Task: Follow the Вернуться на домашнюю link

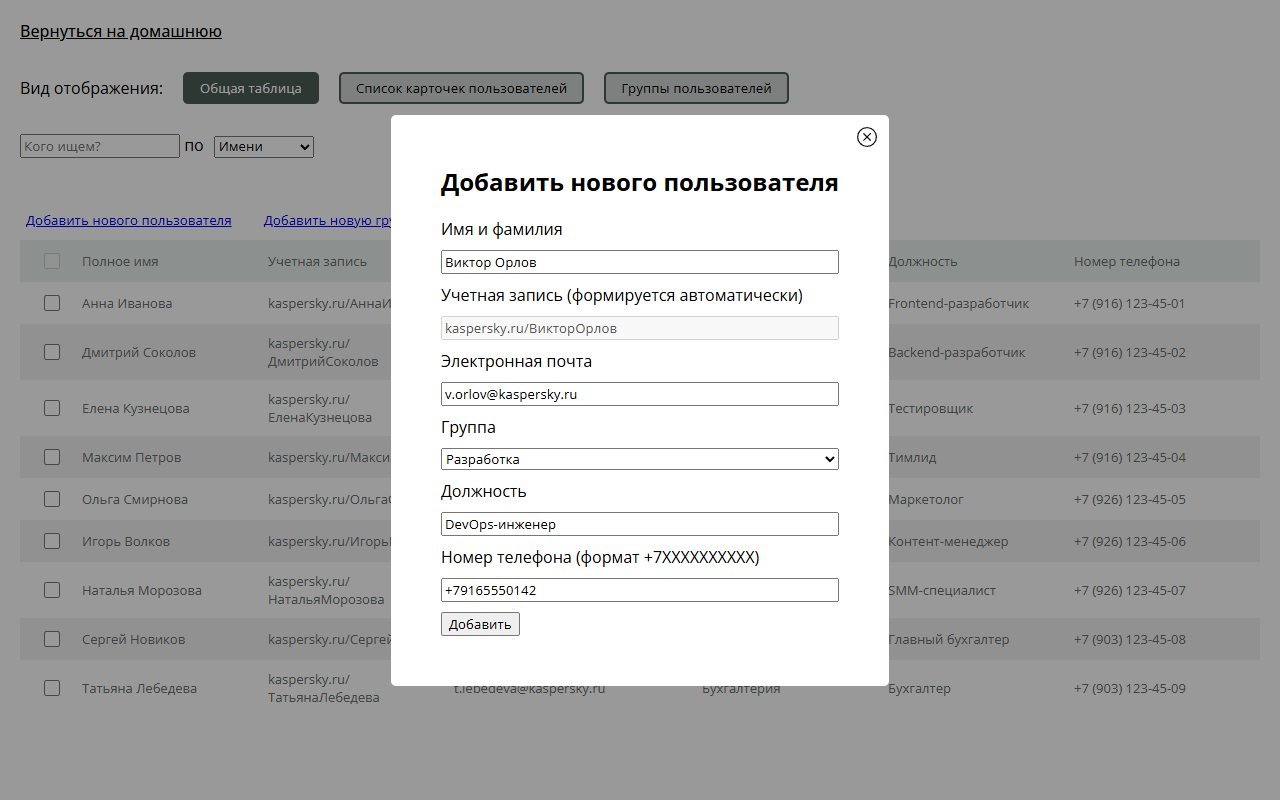Action: click(x=121, y=31)
